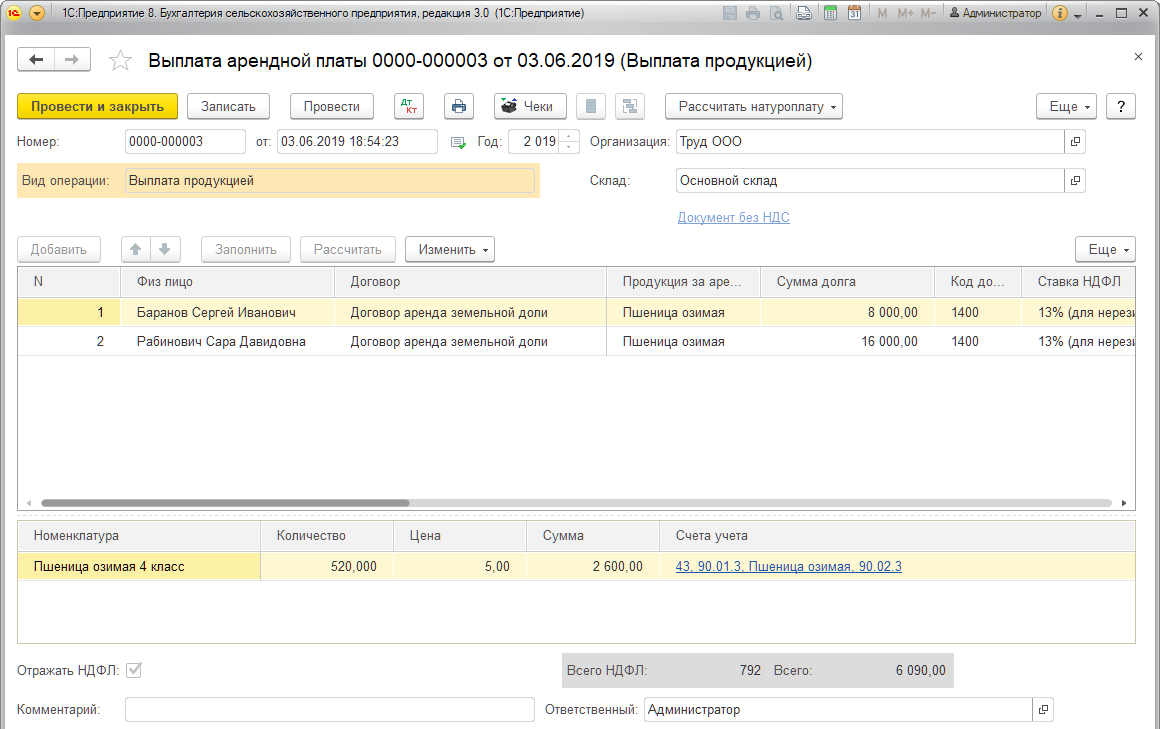1160x729 pixels.
Task: Move row down with arrow button
Action: [165, 249]
